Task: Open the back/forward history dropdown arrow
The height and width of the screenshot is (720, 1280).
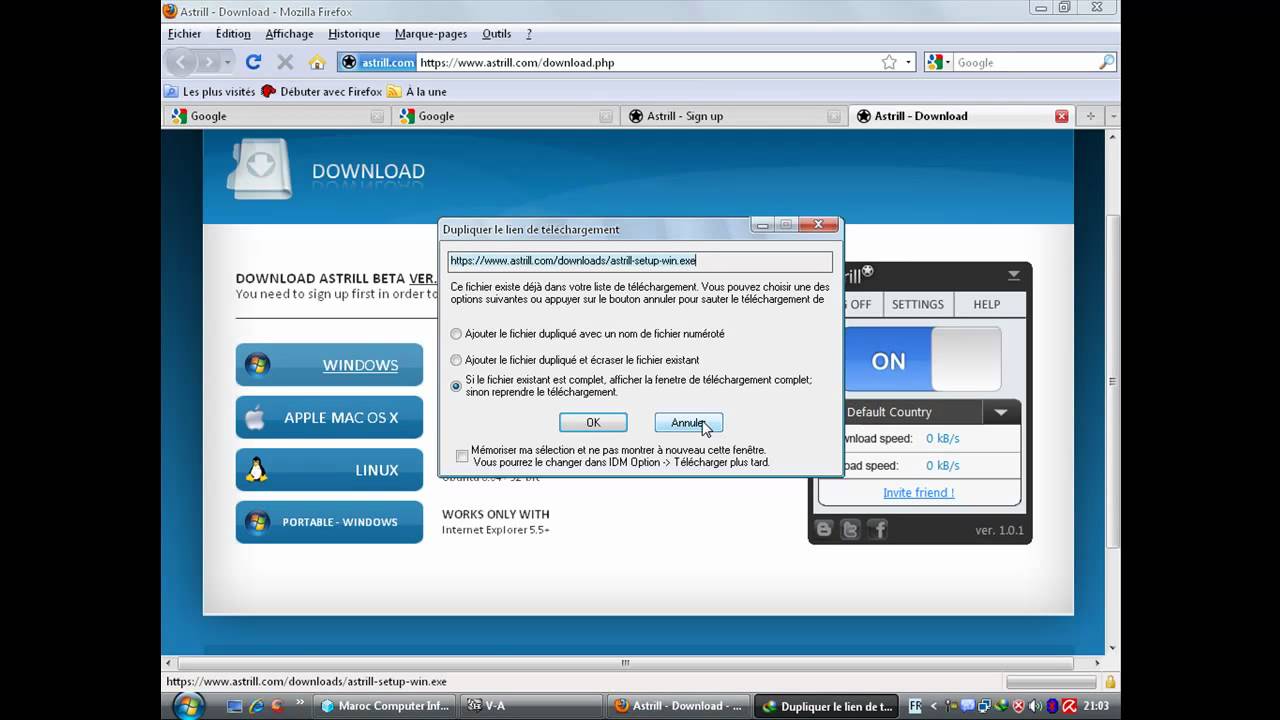Action: tap(228, 62)
